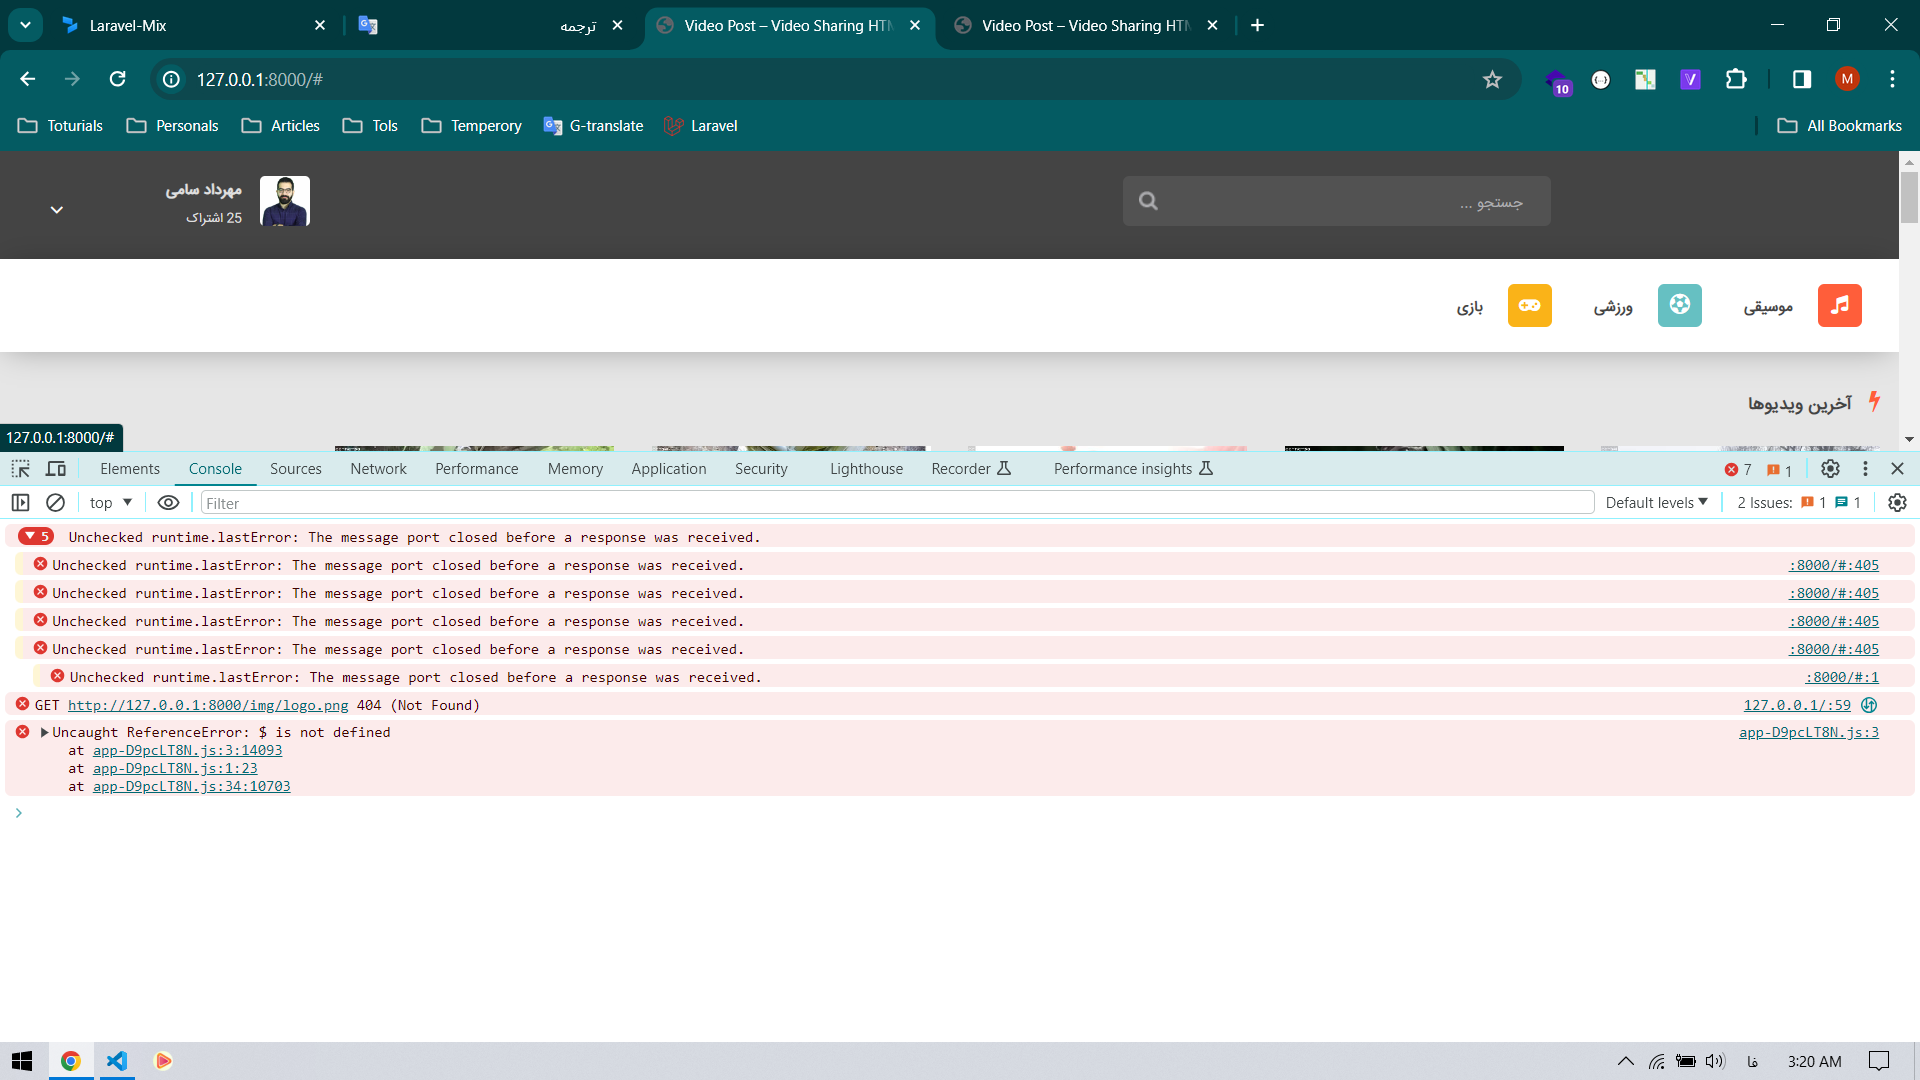This screenshot has height=1080, width=1920.
Task: Click the purple V extension icon
Action: pos(1690,79)
